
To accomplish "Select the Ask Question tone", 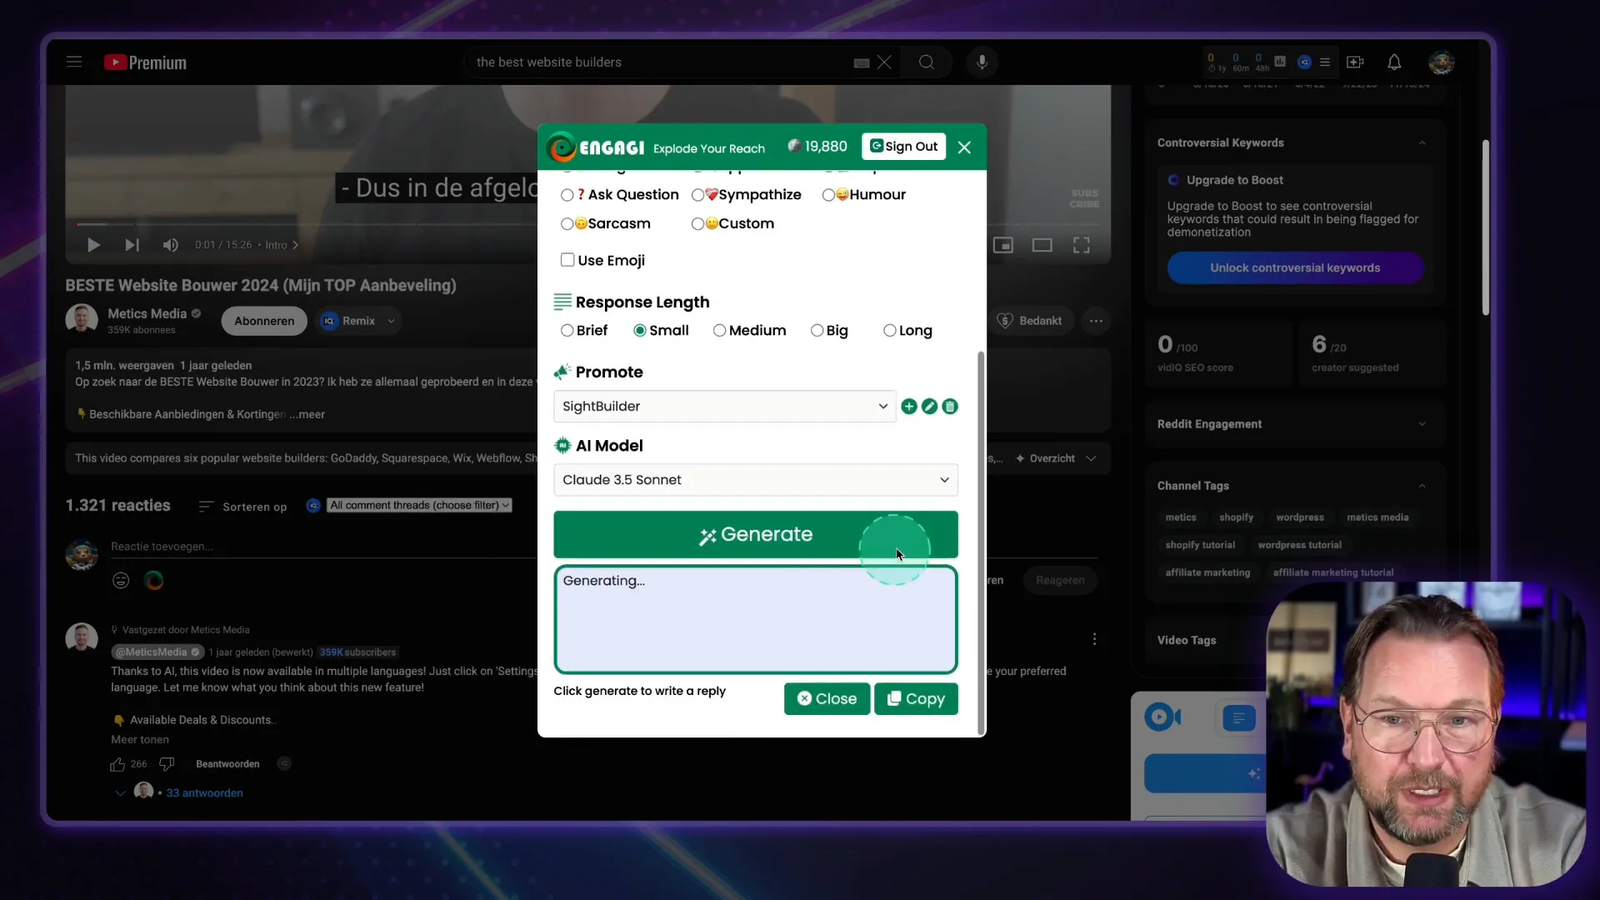I will pyautogui.click(x=567, y=195).
